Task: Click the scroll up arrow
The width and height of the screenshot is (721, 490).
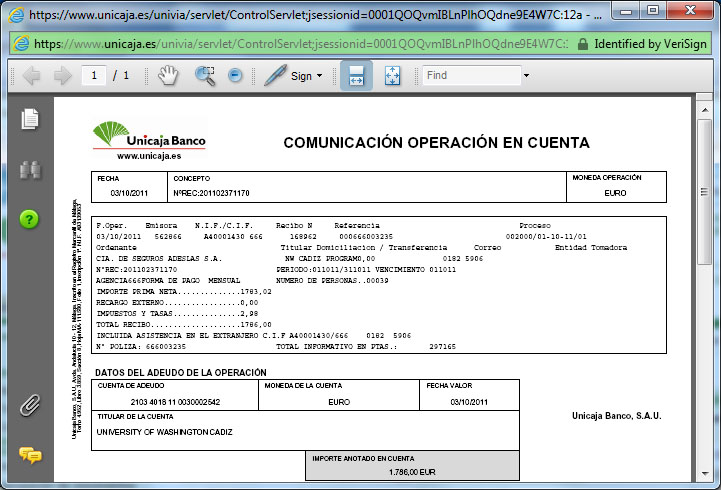Action: [704, 110]
